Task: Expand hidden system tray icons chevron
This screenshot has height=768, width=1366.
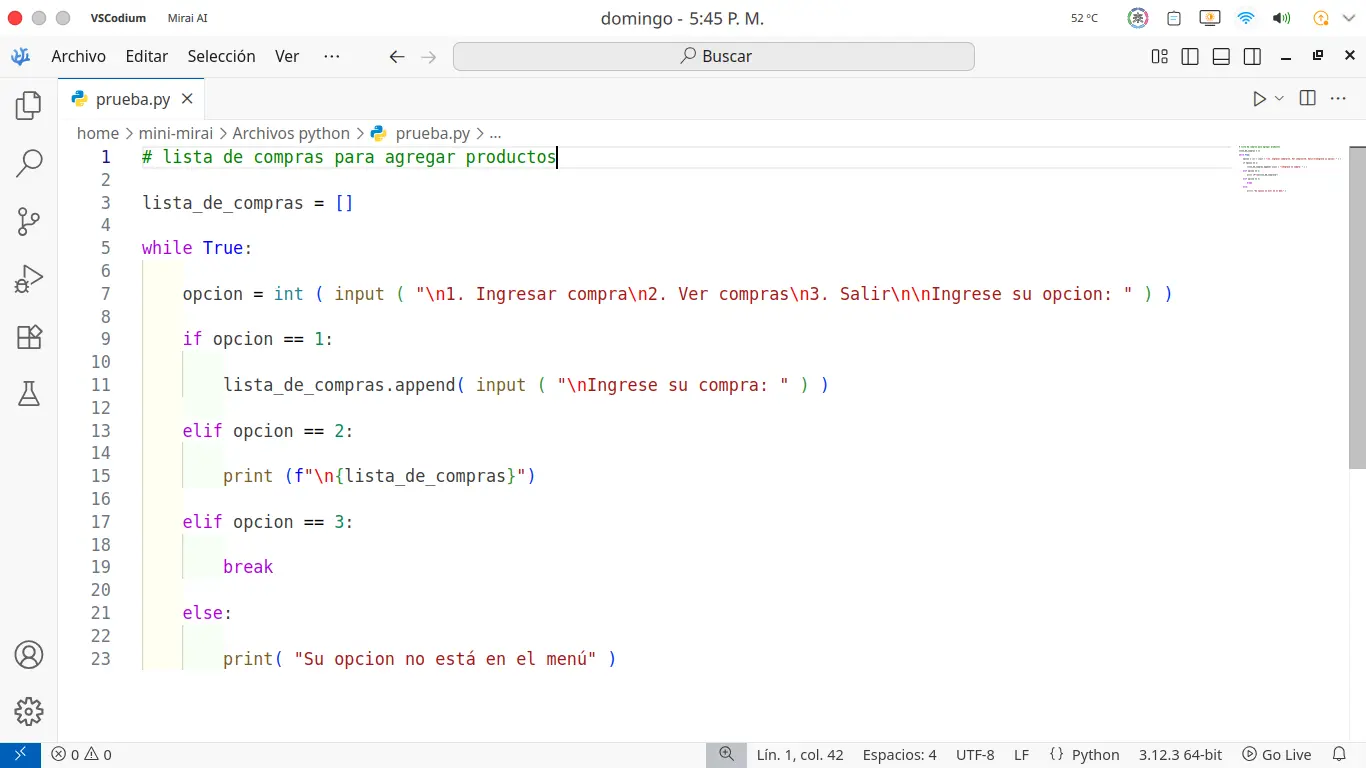Action: tap(1350, 18)
